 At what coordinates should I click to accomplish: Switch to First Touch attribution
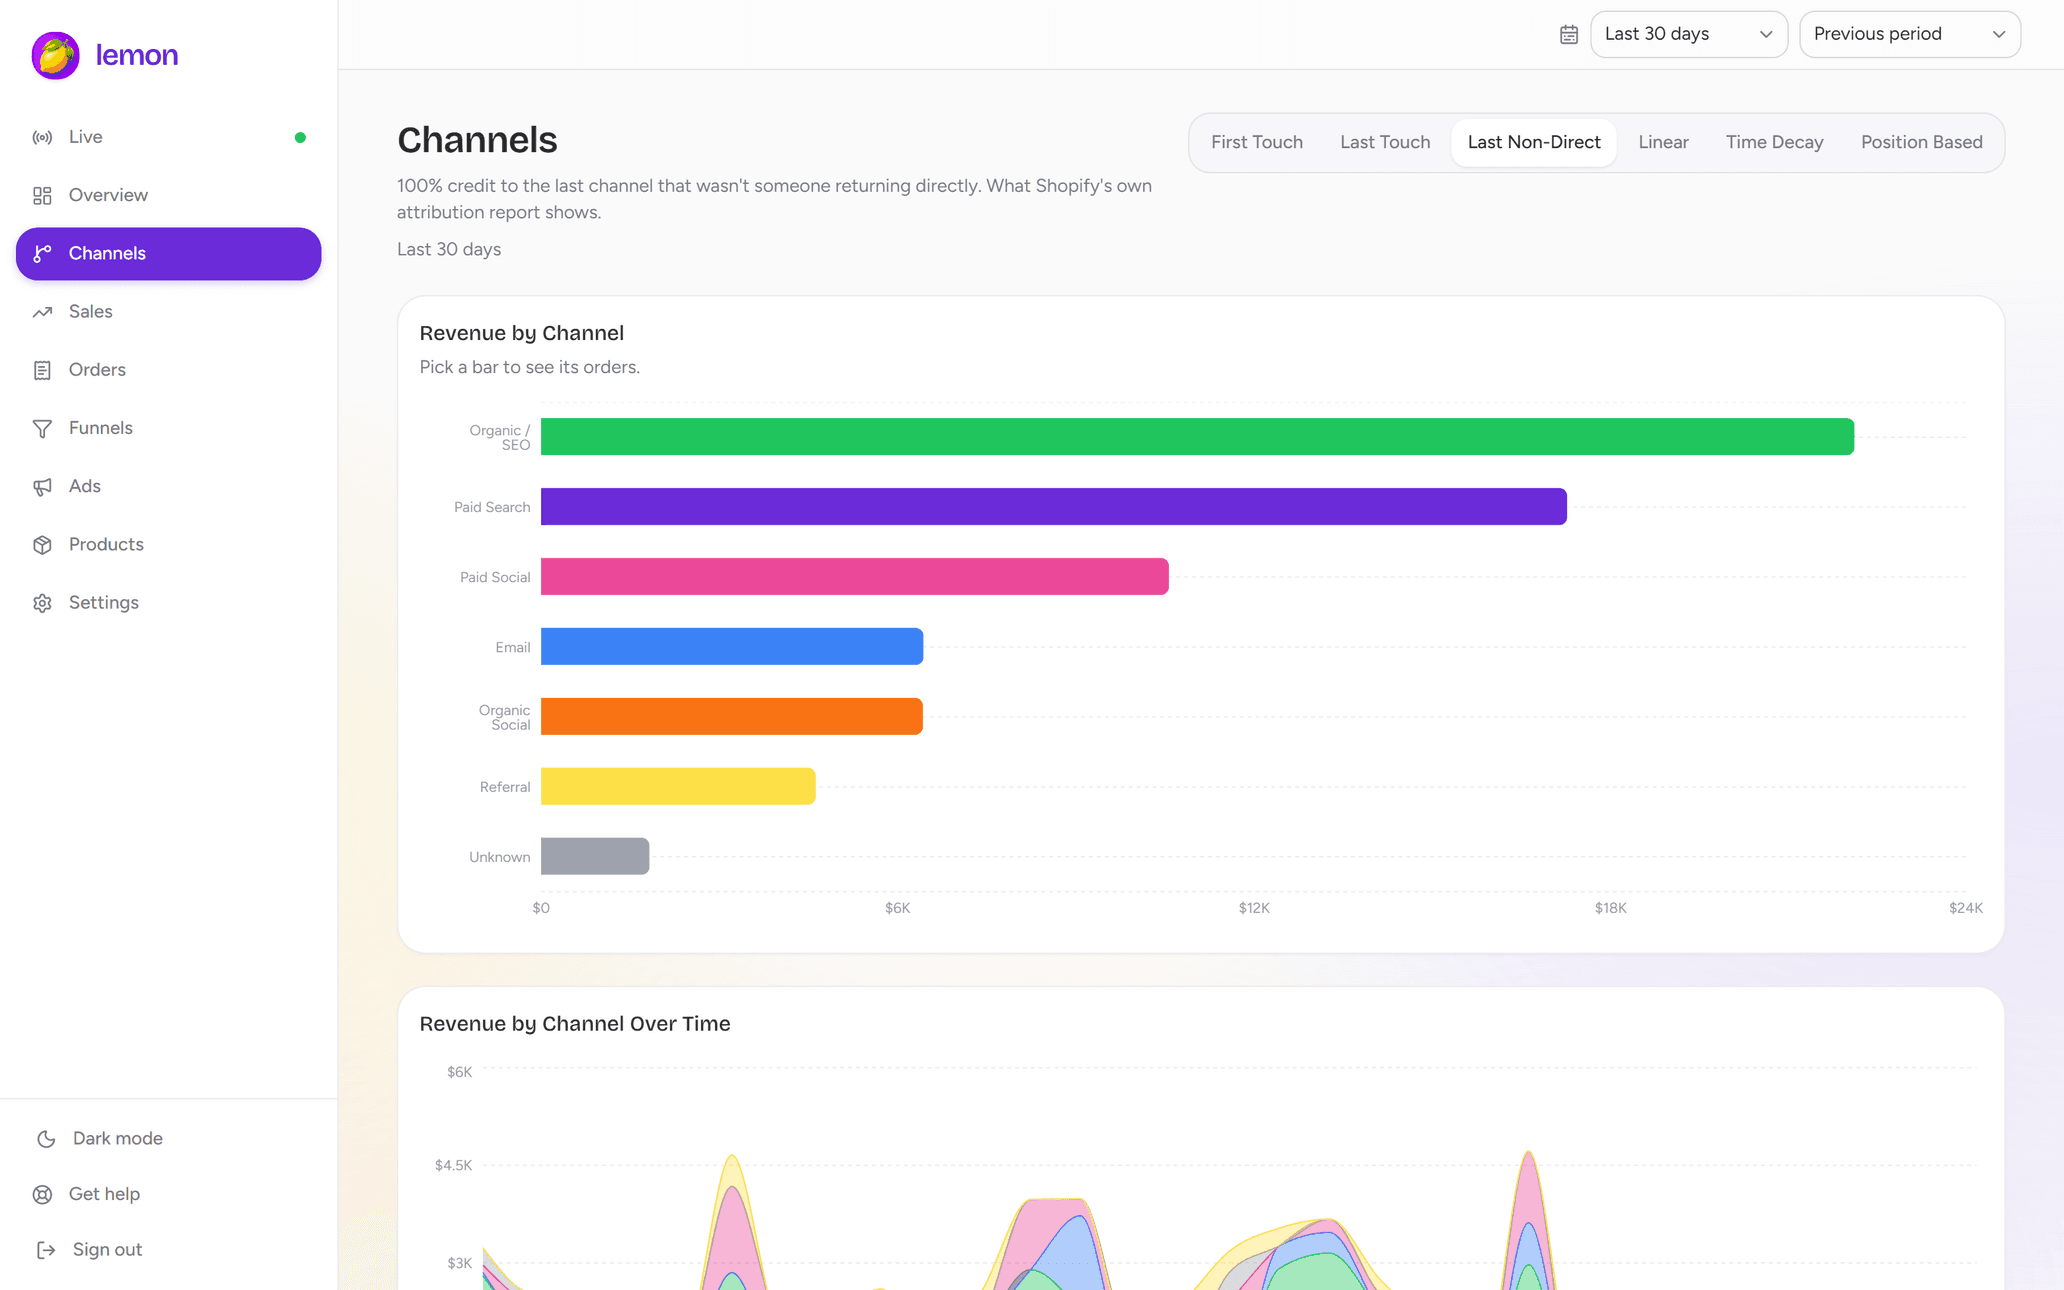click(1257, 142)
